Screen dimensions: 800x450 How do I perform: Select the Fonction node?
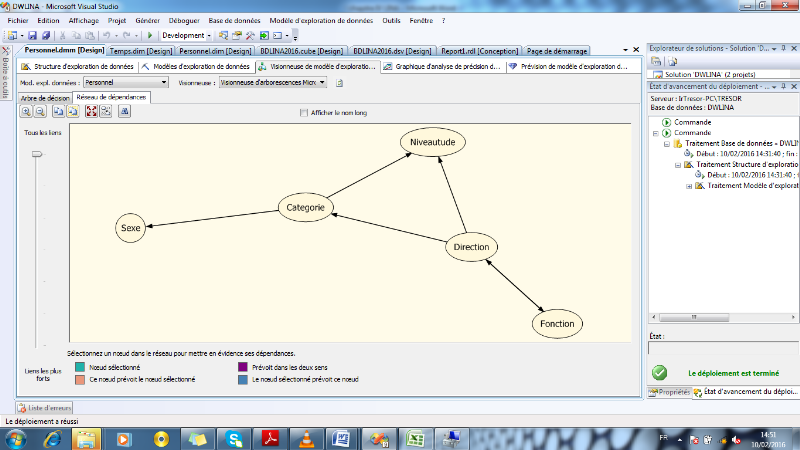click(557, 323)
